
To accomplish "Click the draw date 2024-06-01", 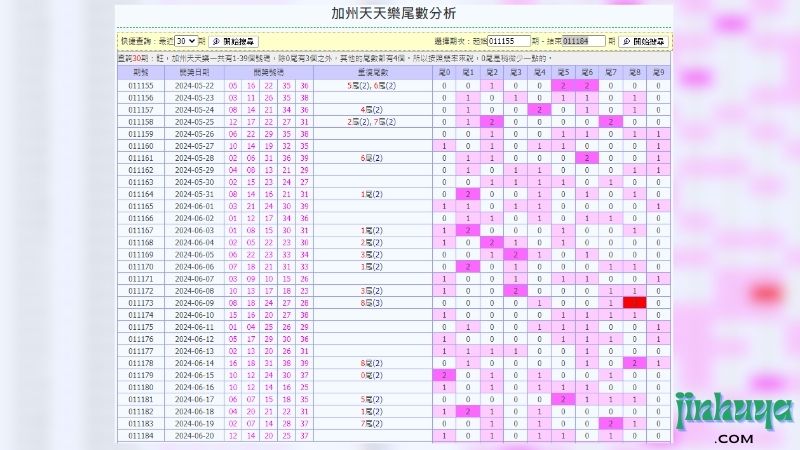I will click(194, 207).
